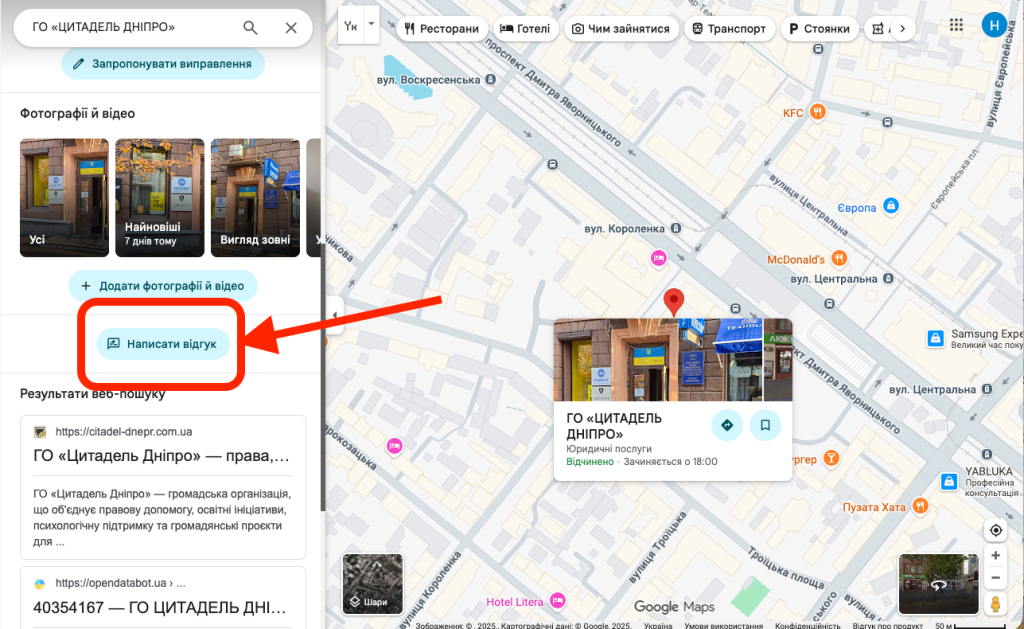This screenshot has width=1024, height=629.
Task: Save place using the bookmark icon
Action: pos(765,425)
